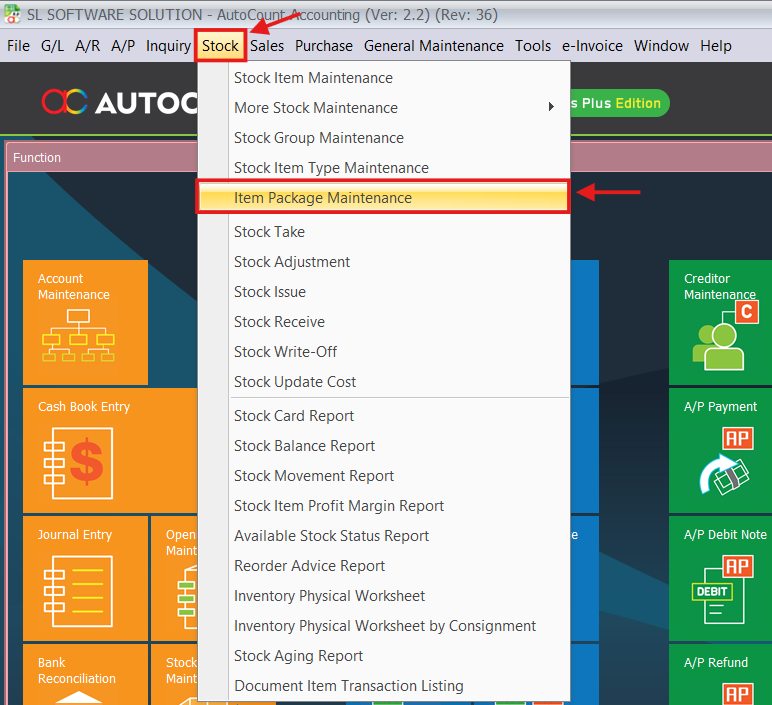Image resolution: width=772 pixels, height=705 pixels.
Task: Choose Item Package Maintenance
Action: [384, 197]
